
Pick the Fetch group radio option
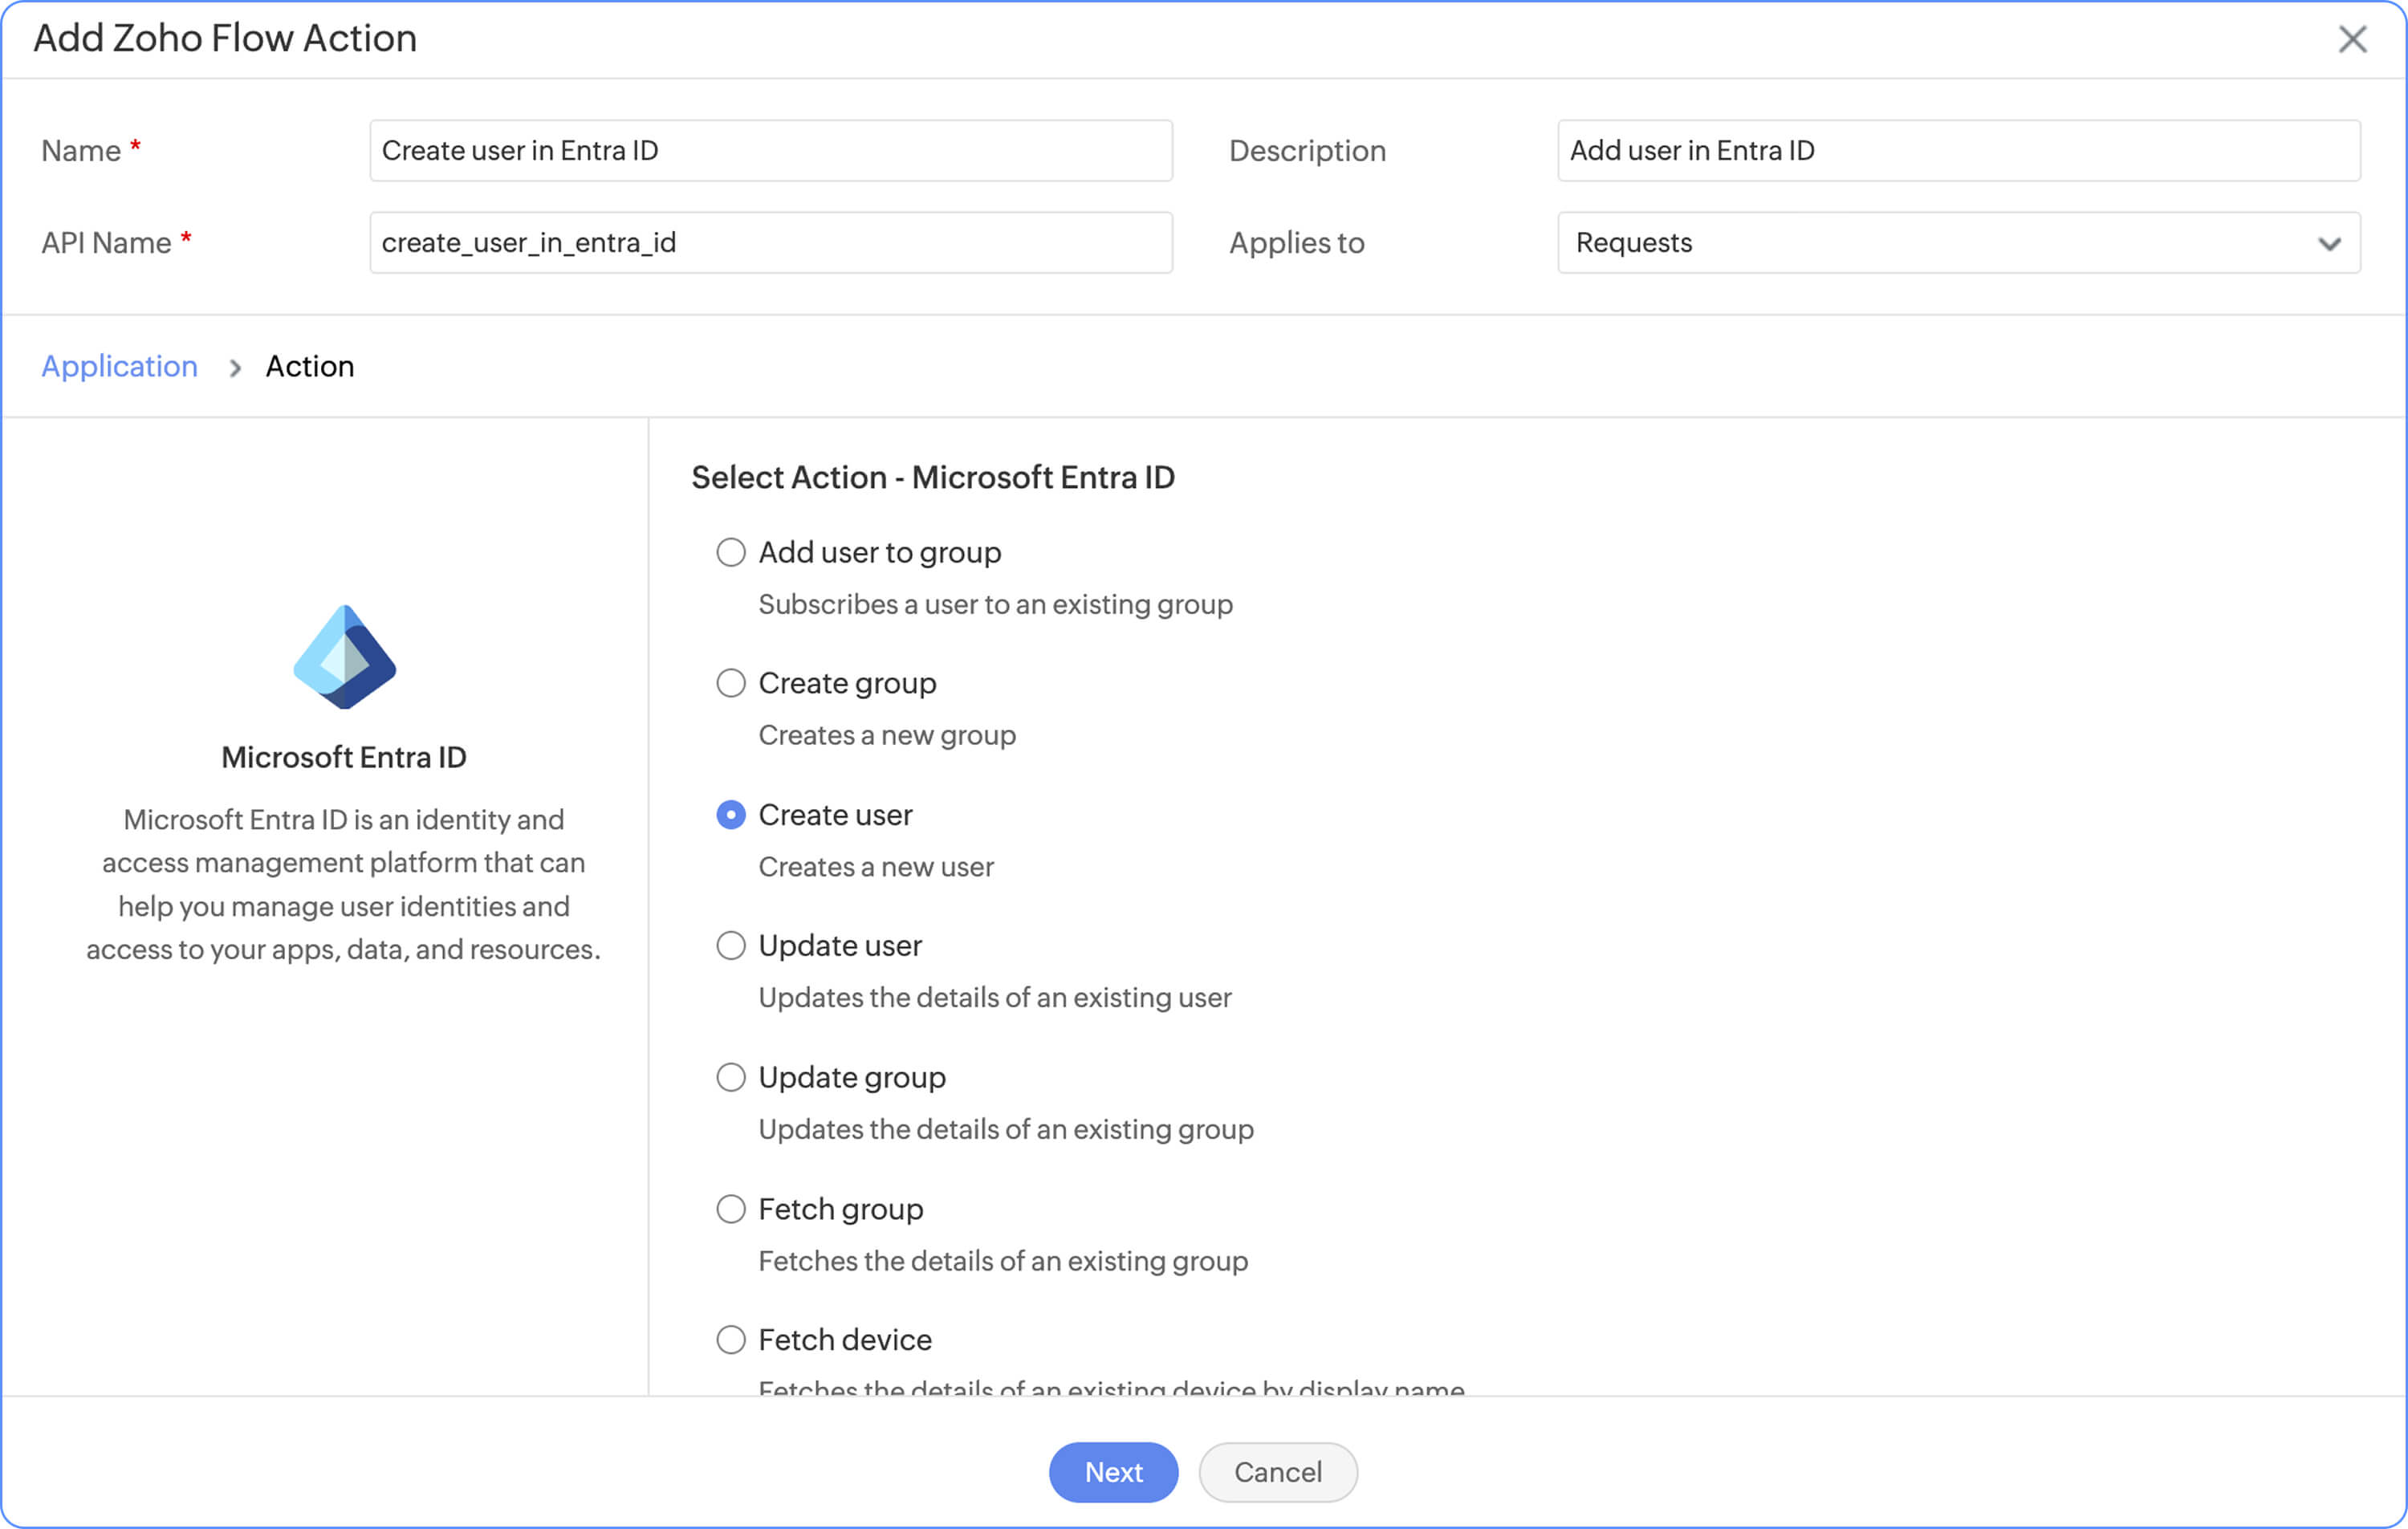pos(731,1209)
